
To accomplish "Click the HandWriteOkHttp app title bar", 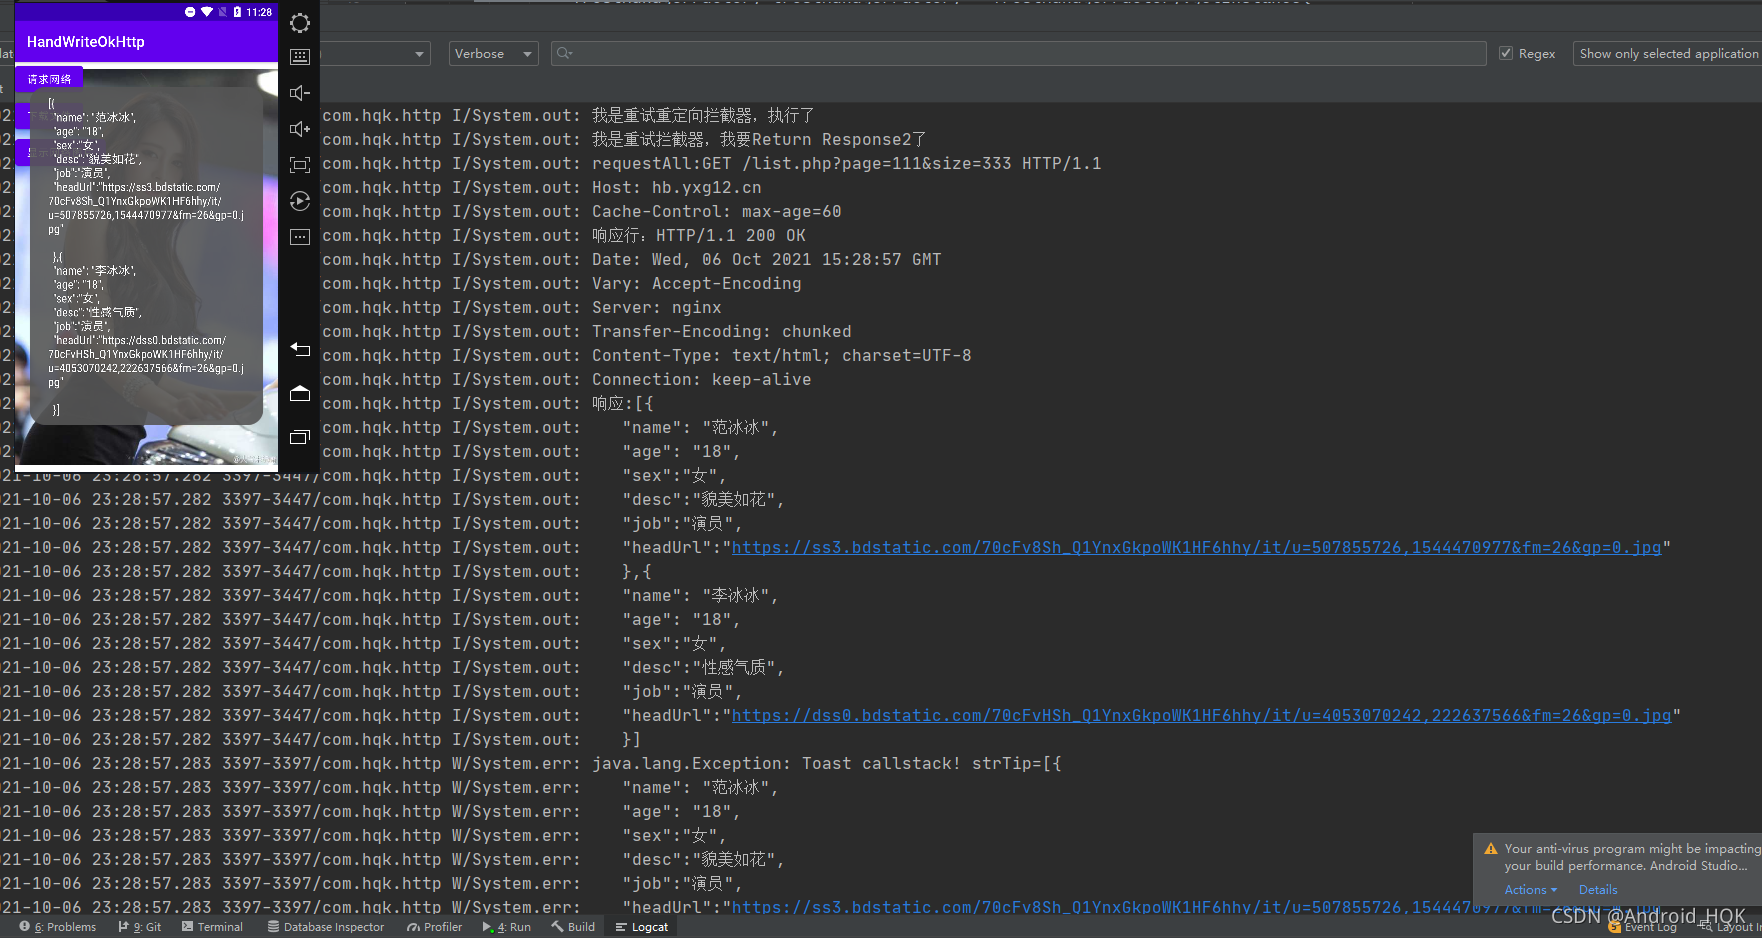I will pyautogui.click(x=146, y=42).
